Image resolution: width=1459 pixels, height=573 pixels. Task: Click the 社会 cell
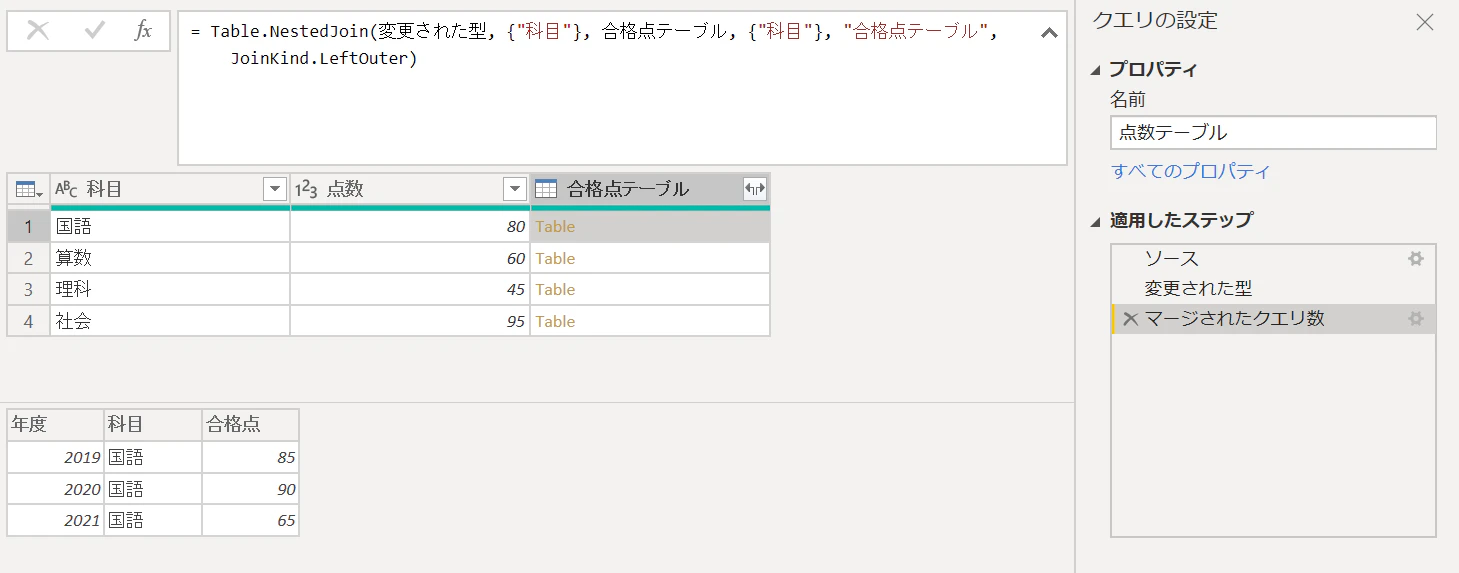(170, 321)
